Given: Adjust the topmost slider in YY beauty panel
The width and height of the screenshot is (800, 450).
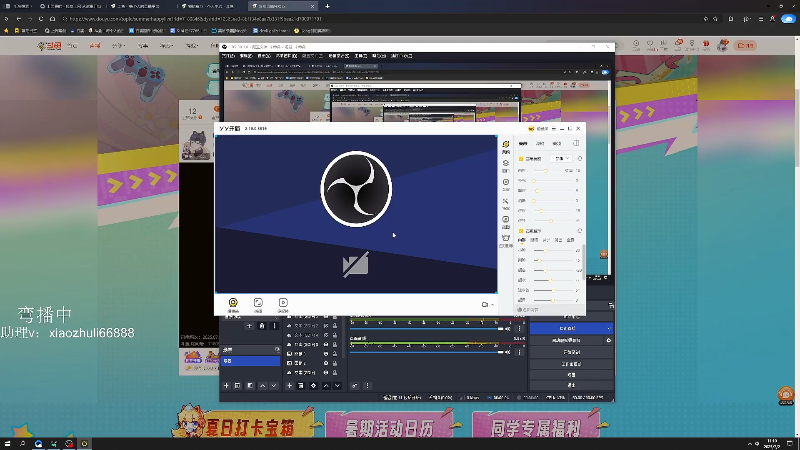Looking at the screenshot, I should point(550,171).
